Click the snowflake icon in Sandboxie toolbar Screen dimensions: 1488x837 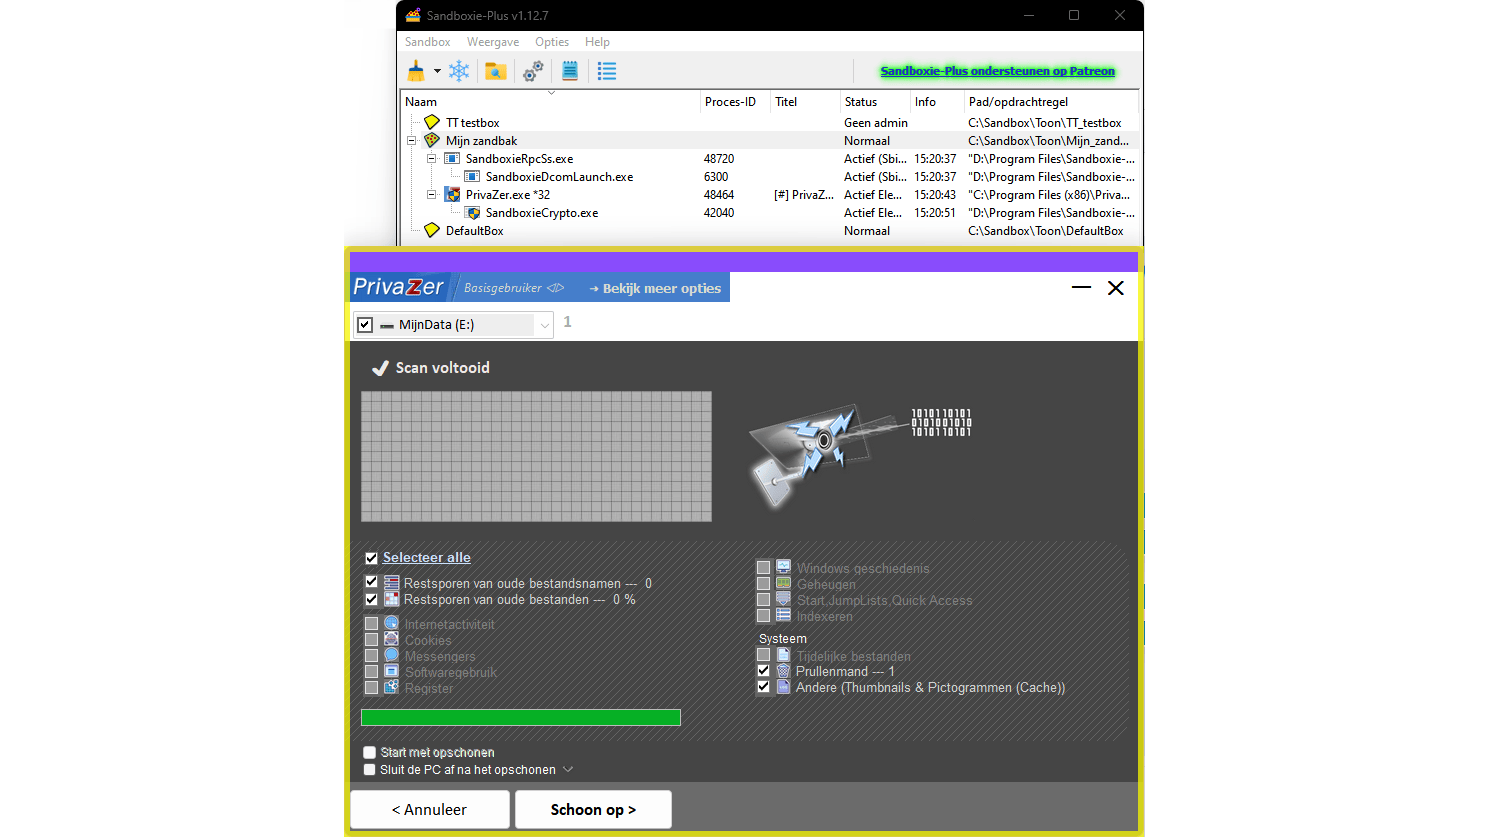(x=459, y=71)
